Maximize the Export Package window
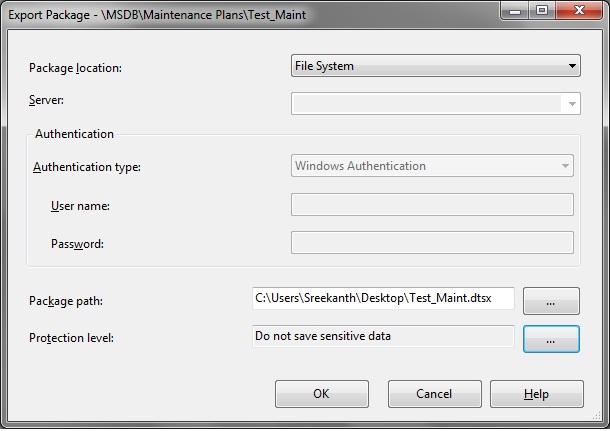 pos(541,12)
